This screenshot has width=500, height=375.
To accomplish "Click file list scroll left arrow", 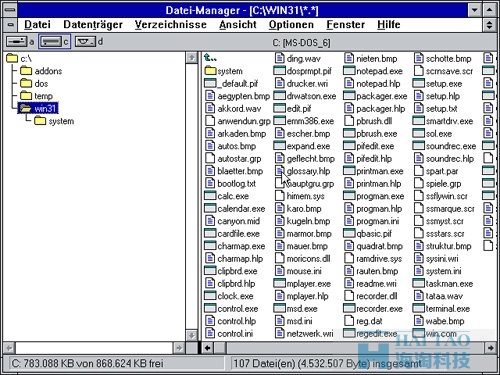I will (208, 348).
